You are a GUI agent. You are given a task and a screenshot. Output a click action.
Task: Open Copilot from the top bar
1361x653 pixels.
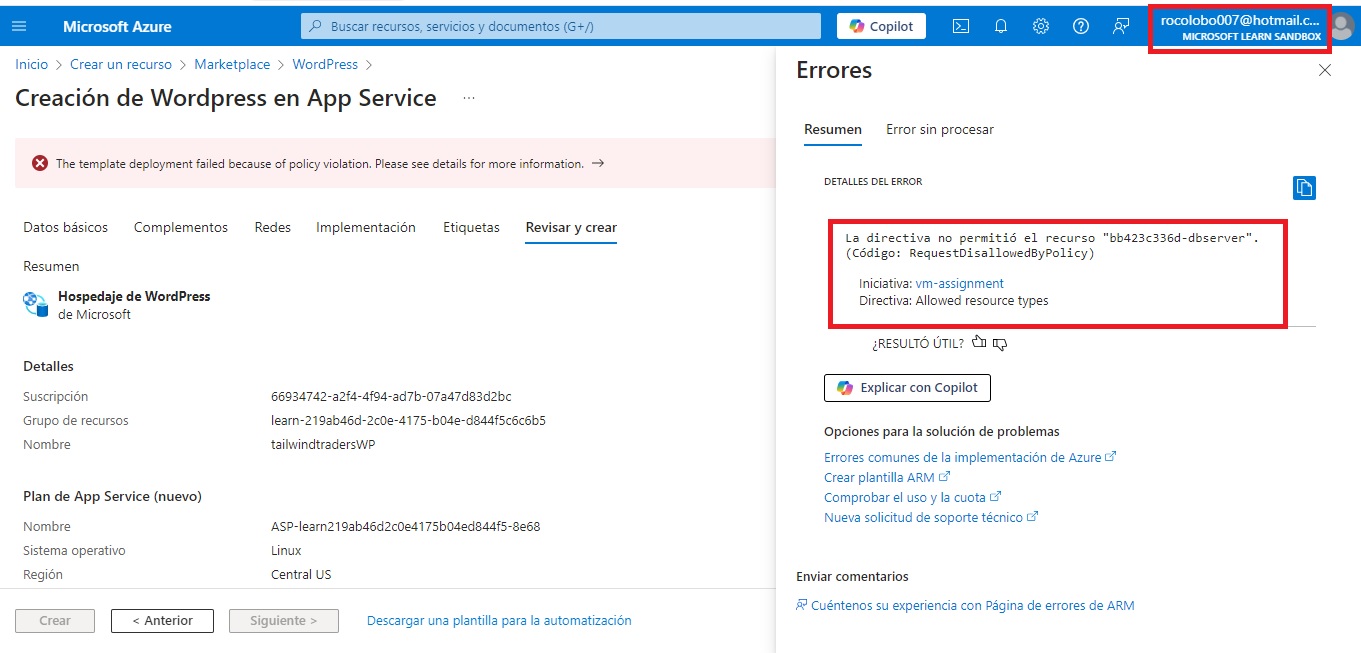tap(881, 27)
